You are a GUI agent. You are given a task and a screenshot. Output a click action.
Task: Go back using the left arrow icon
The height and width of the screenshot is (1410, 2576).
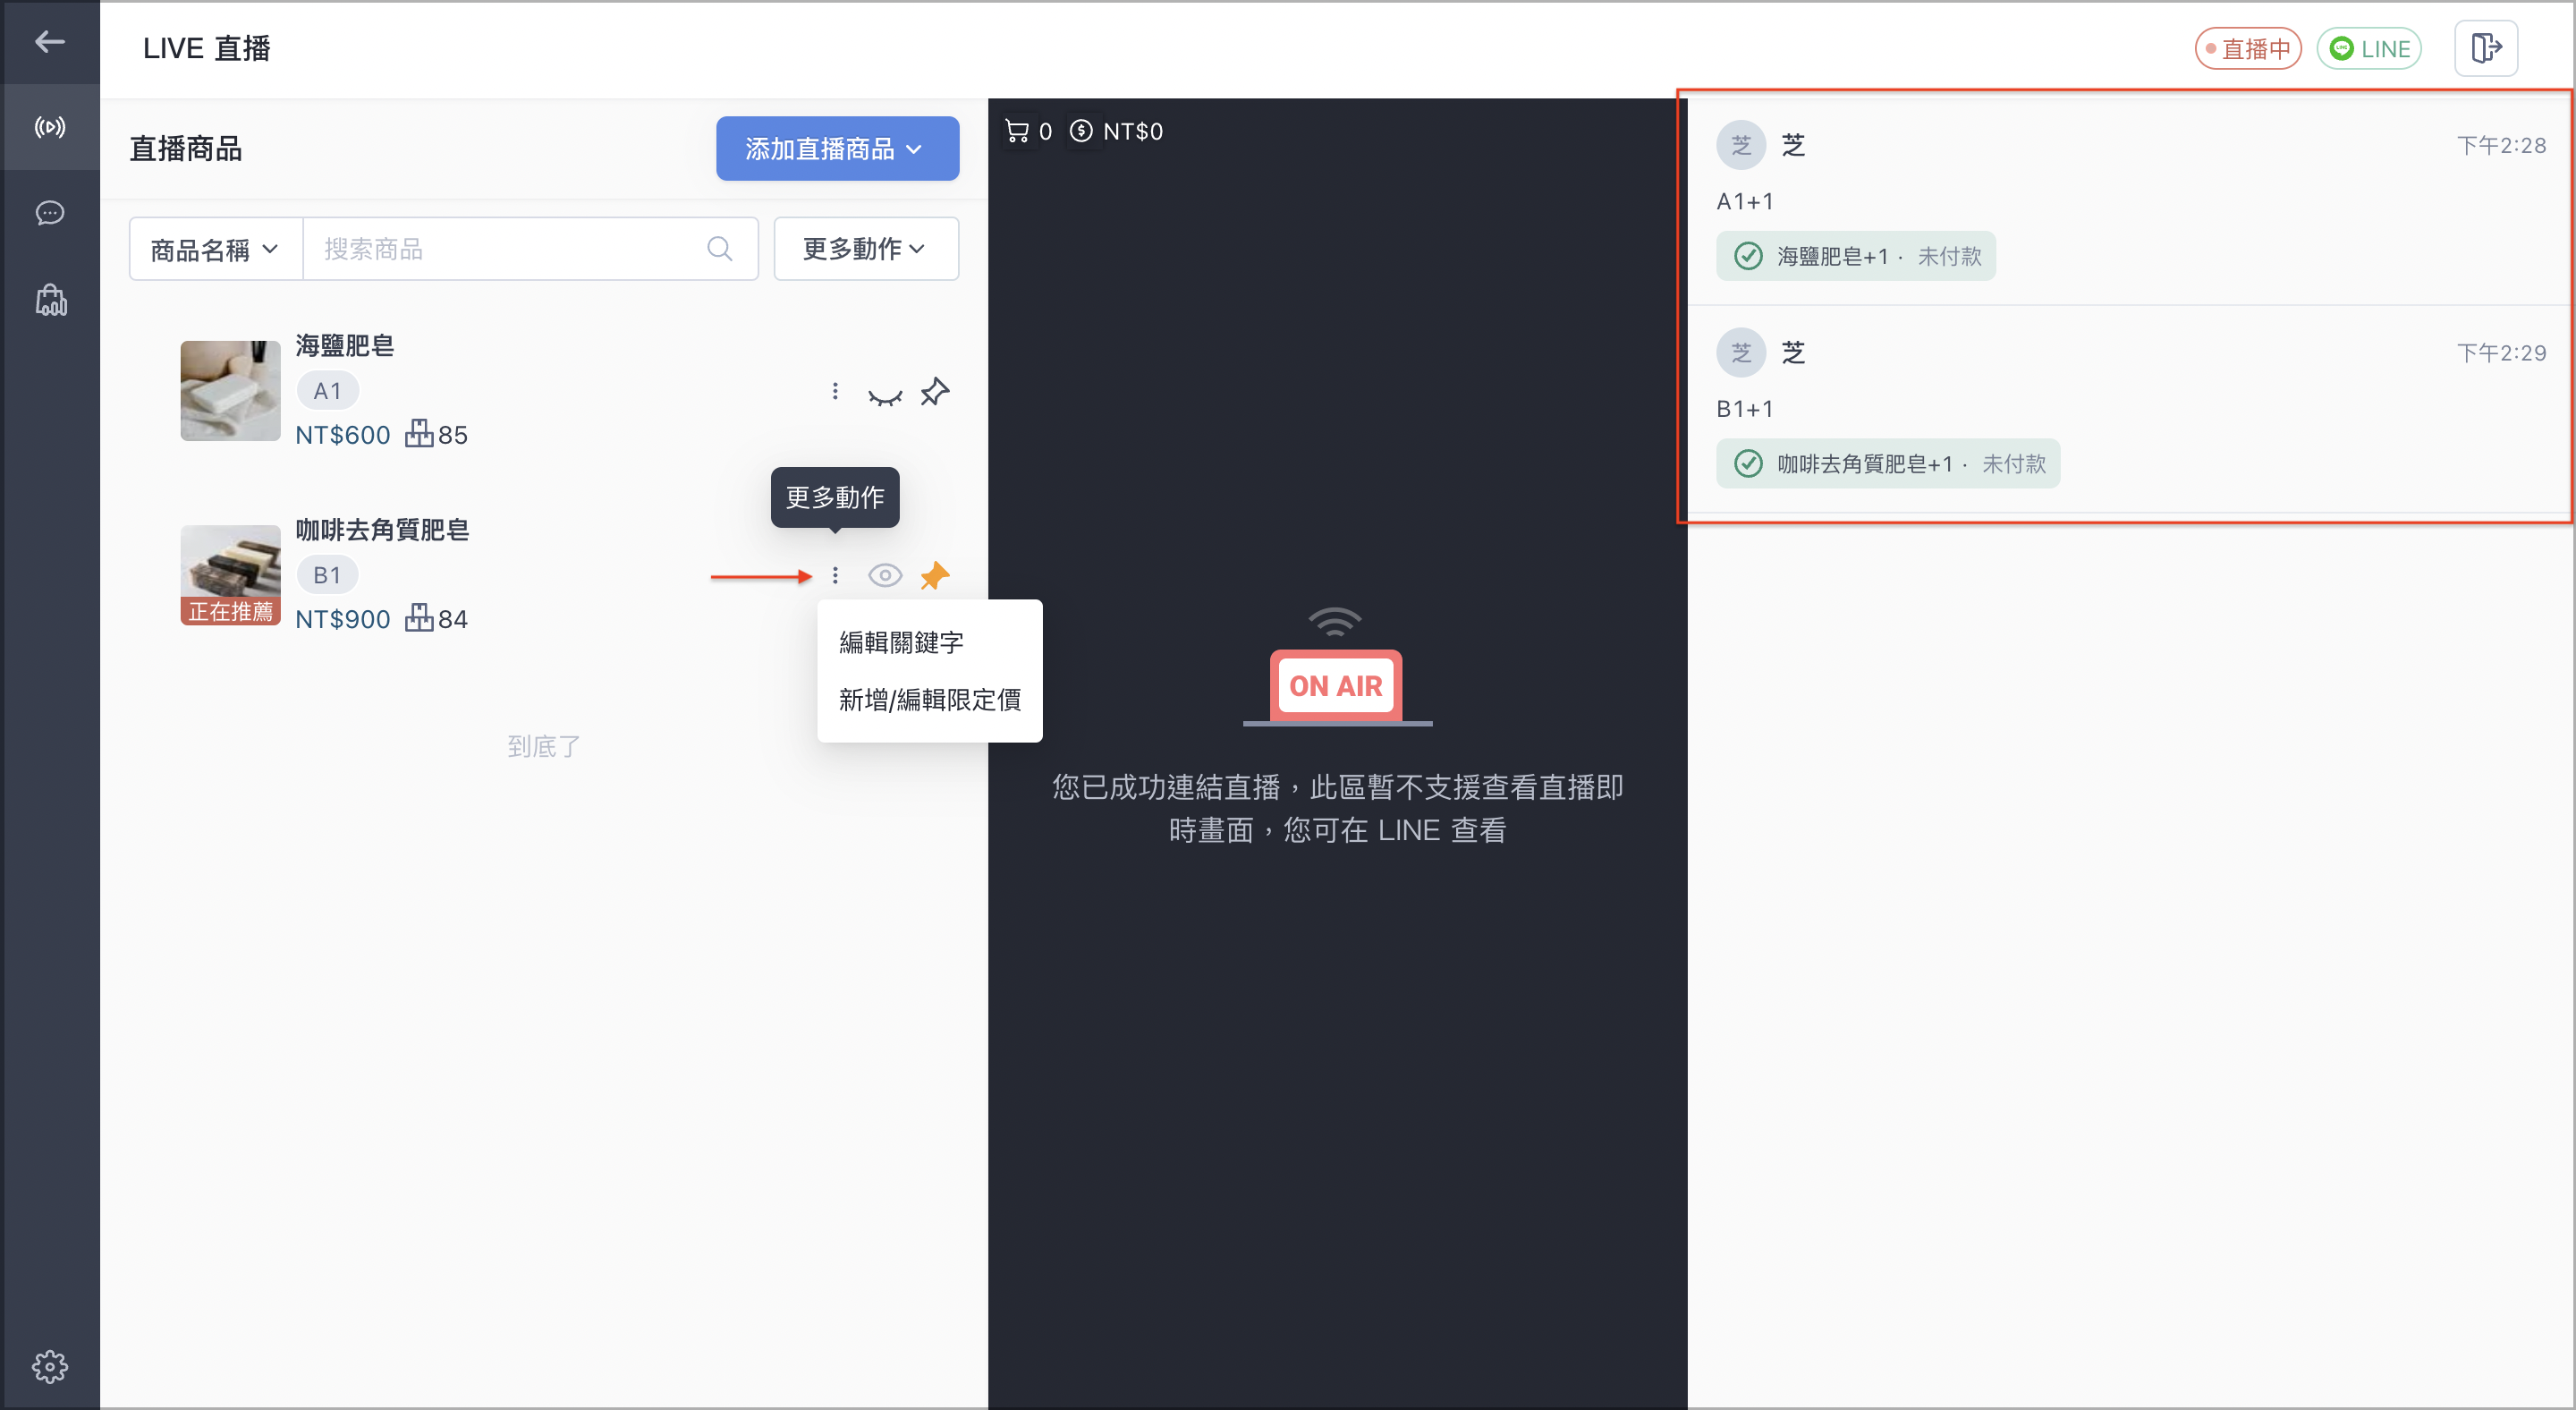(50, 42)
